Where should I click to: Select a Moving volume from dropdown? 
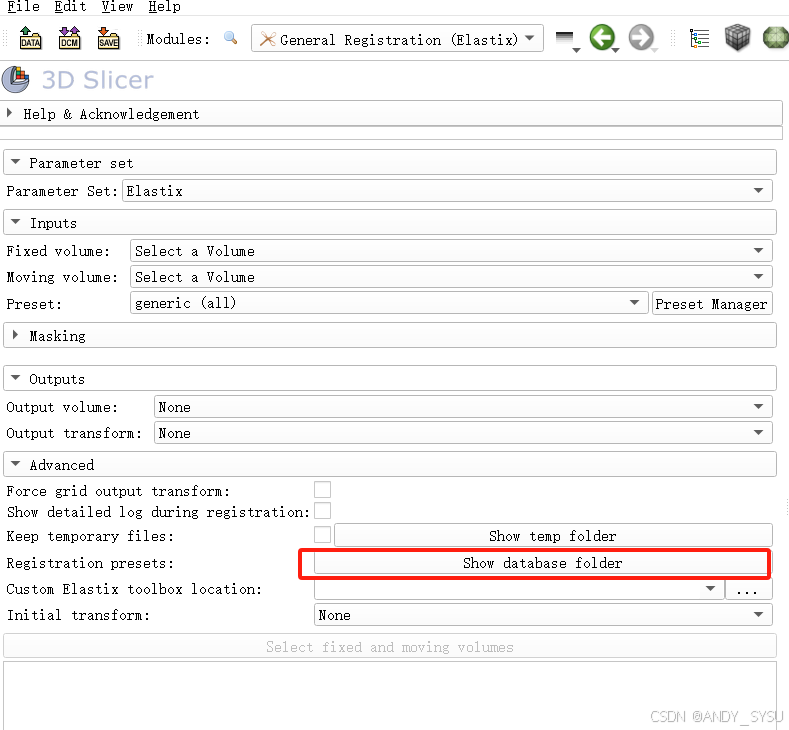tap(451, 277)
